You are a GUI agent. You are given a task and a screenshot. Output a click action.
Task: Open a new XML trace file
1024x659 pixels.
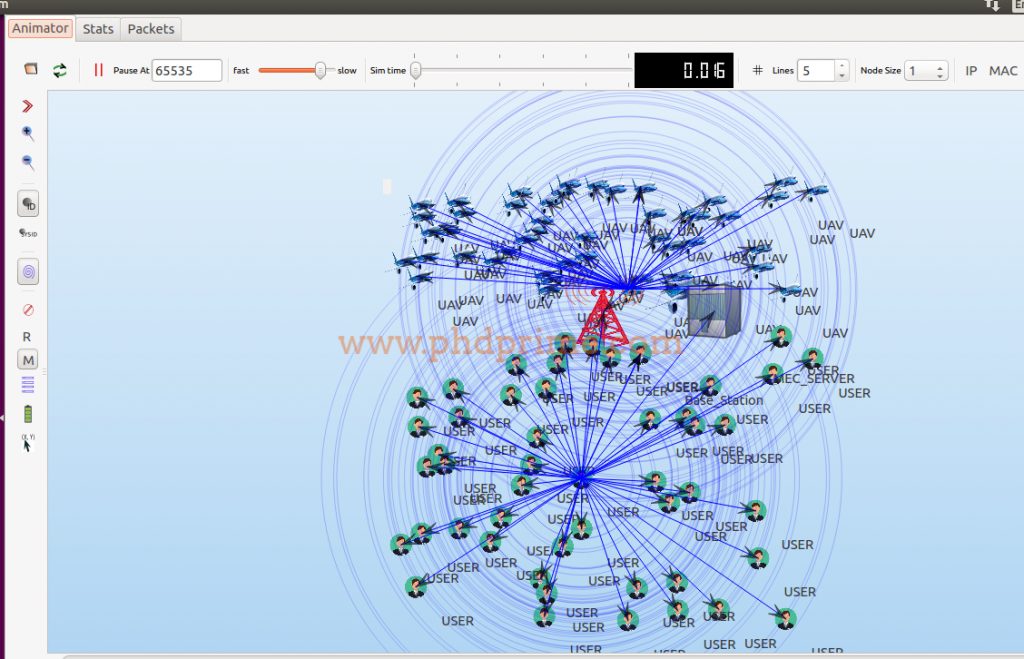coord(29,68)
